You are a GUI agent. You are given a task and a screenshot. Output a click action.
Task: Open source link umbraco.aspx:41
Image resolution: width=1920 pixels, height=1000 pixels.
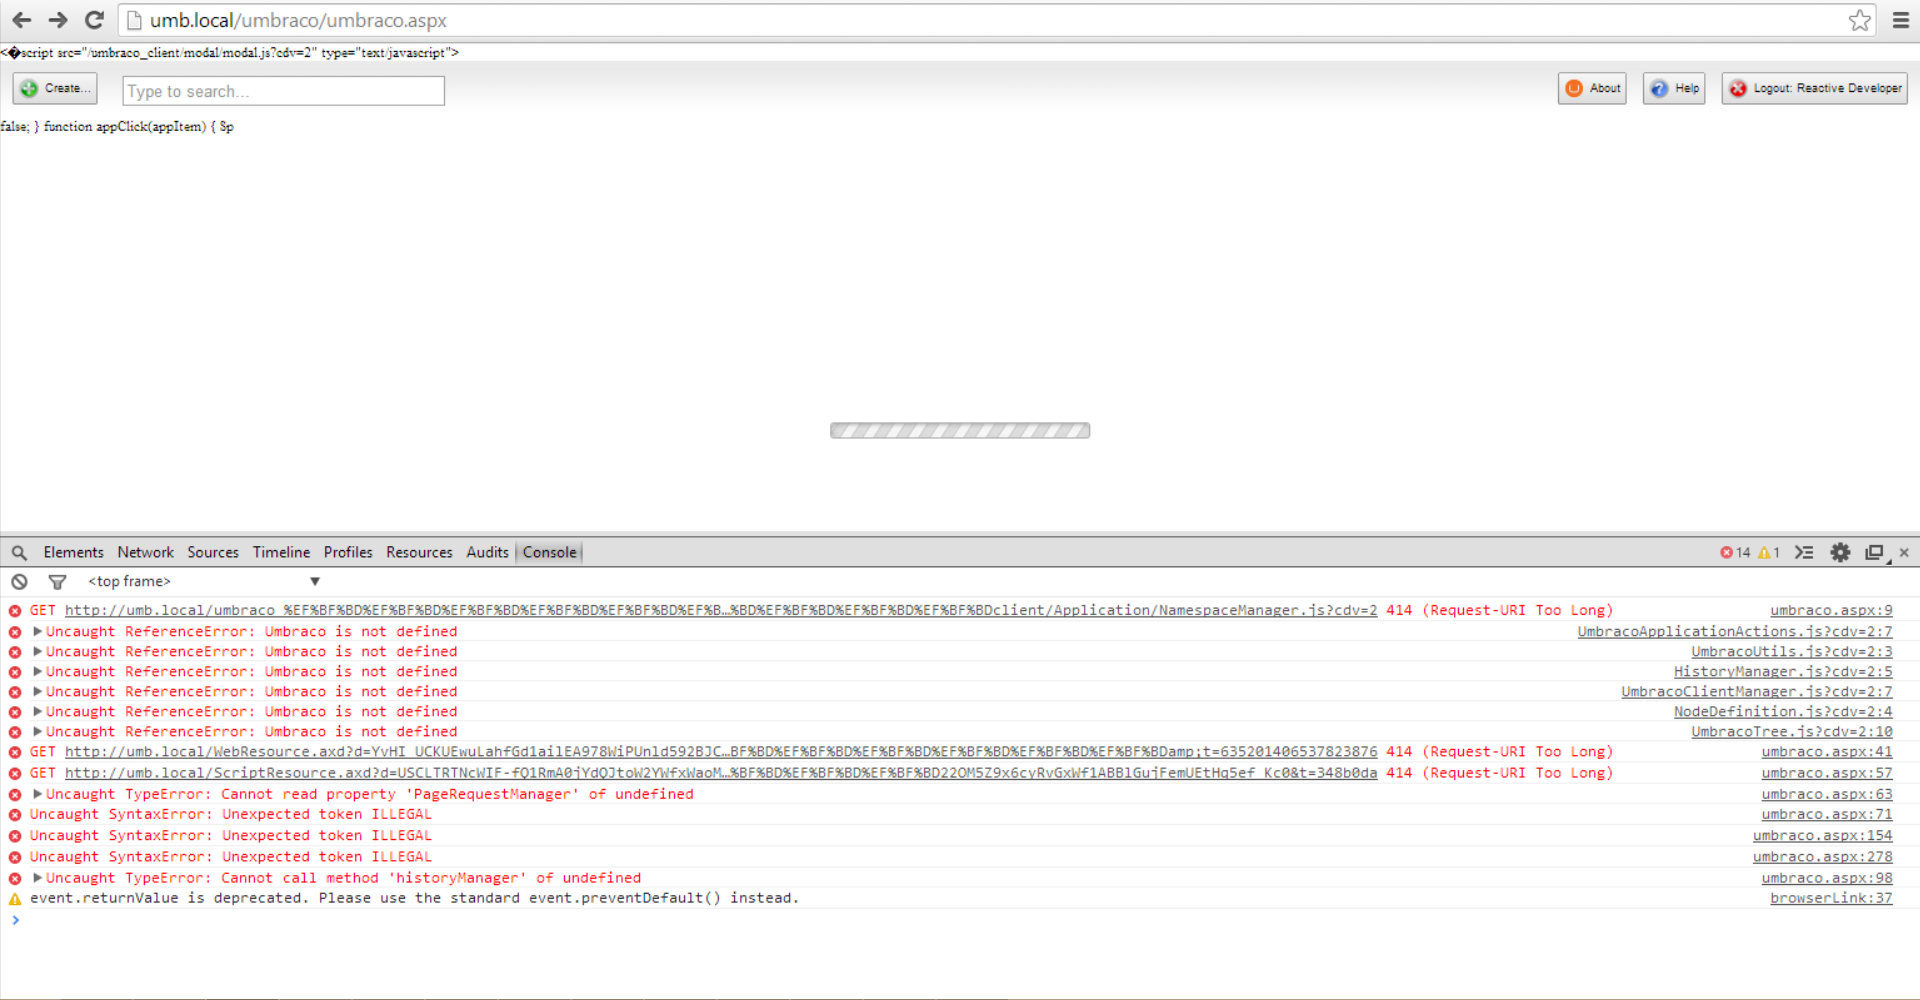click(1827, 751)
